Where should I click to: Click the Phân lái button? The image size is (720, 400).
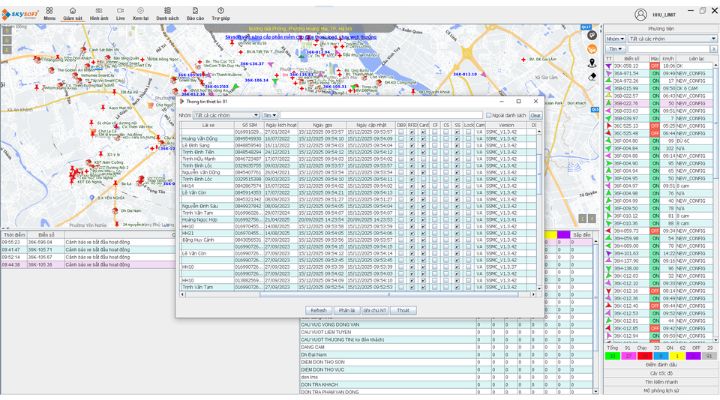(346, 311)
